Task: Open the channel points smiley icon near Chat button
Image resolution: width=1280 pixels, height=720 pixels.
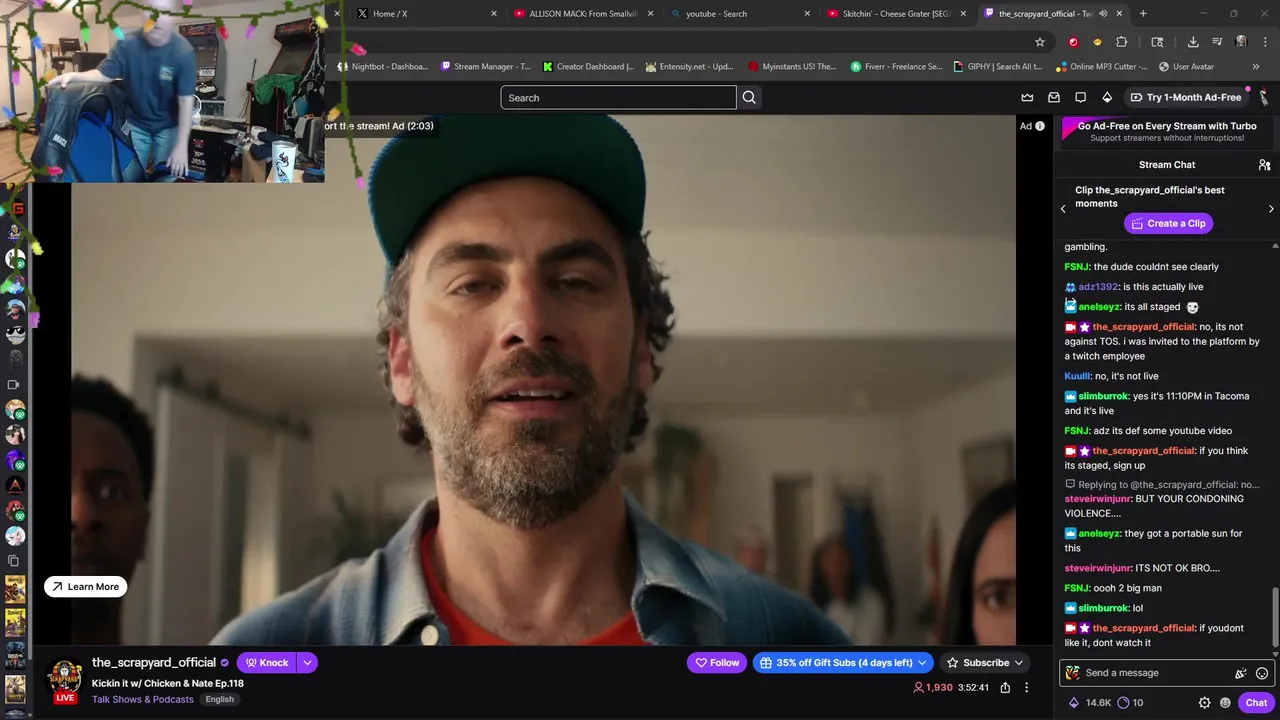Action: [x=1225, y=703]
